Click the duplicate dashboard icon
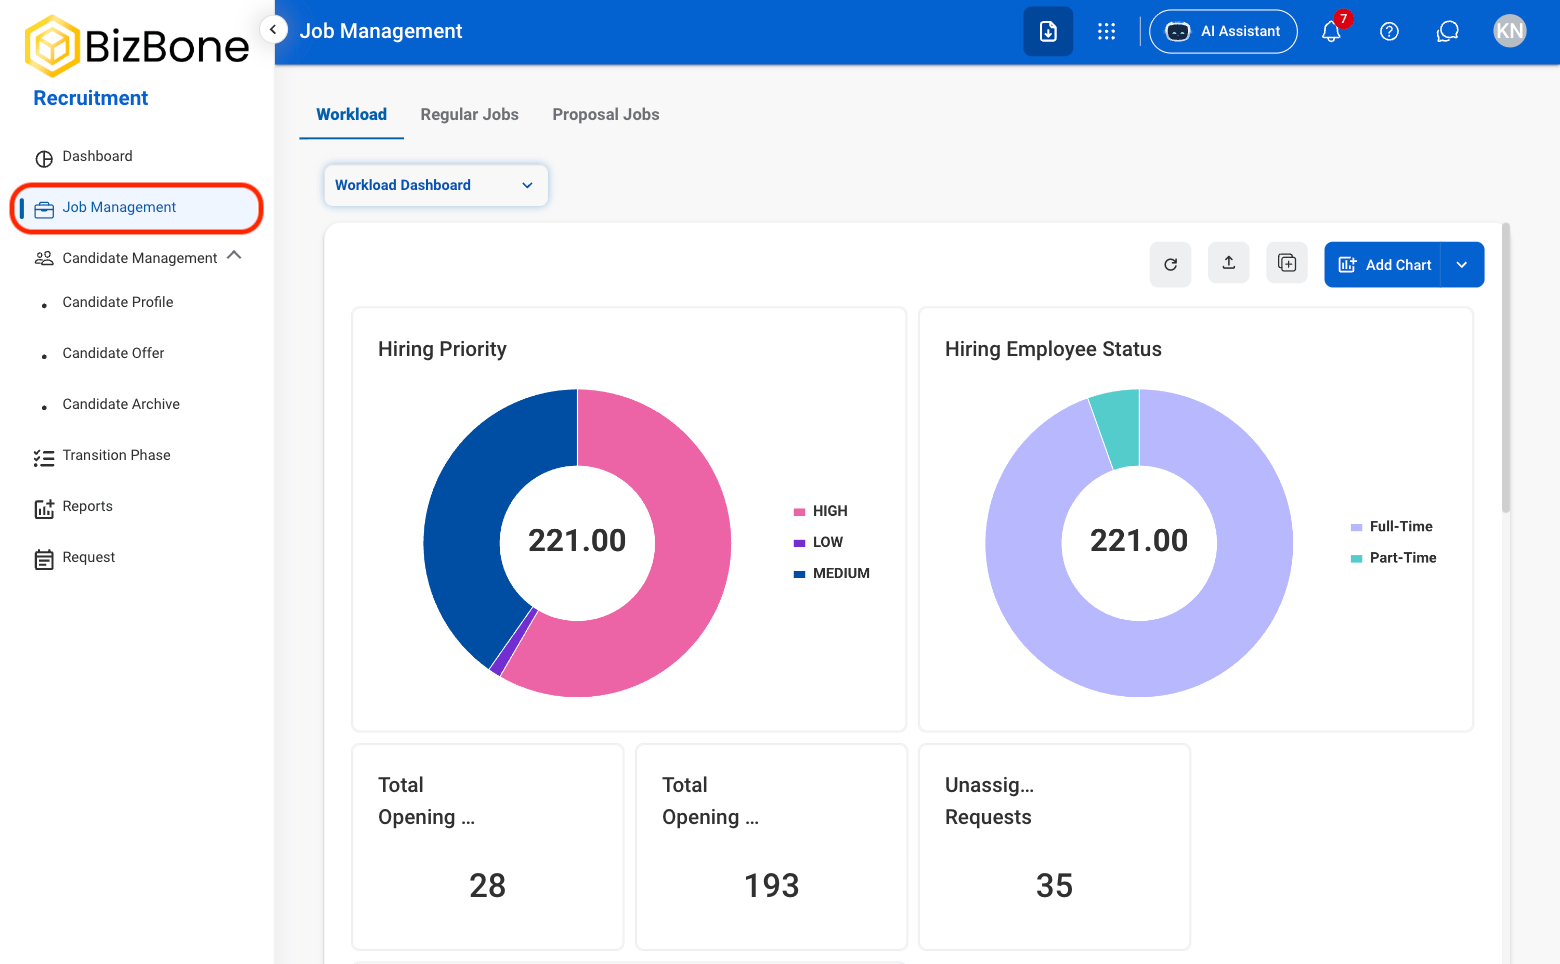The image size is (1560, 964). 1287,263
